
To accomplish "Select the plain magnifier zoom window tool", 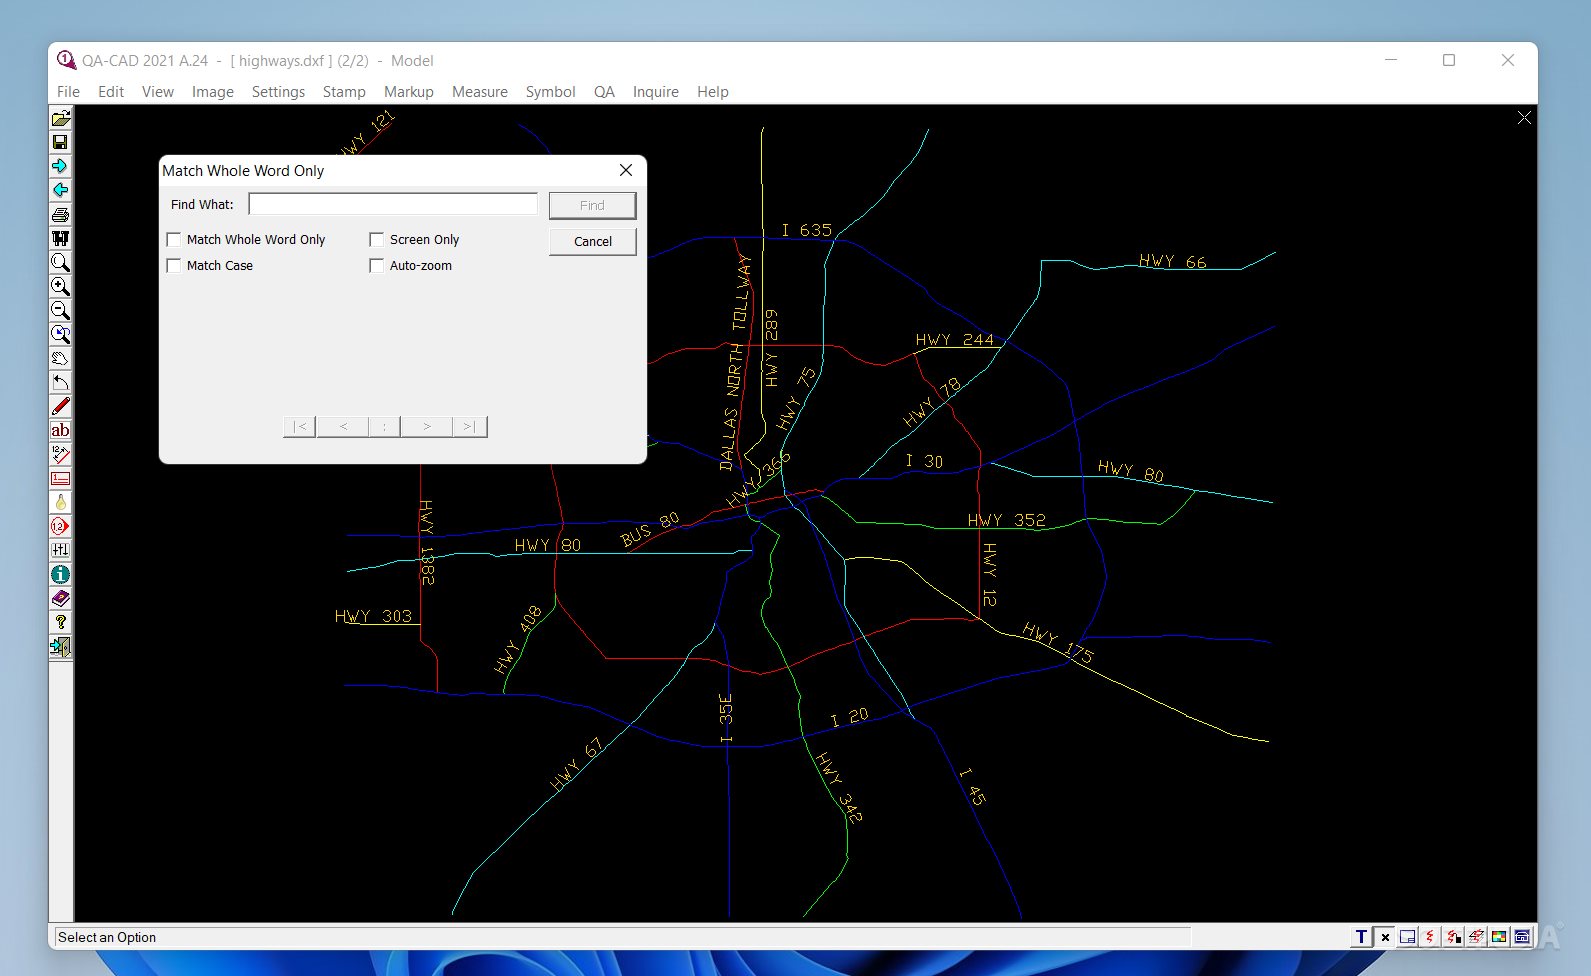I will click(x=60, y=262).
